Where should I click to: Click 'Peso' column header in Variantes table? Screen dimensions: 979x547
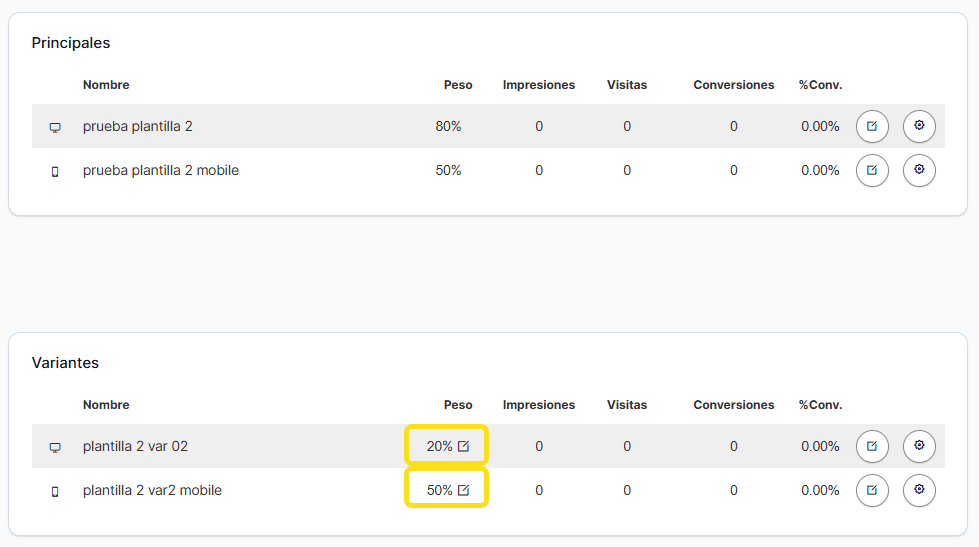tap(458, 405)
